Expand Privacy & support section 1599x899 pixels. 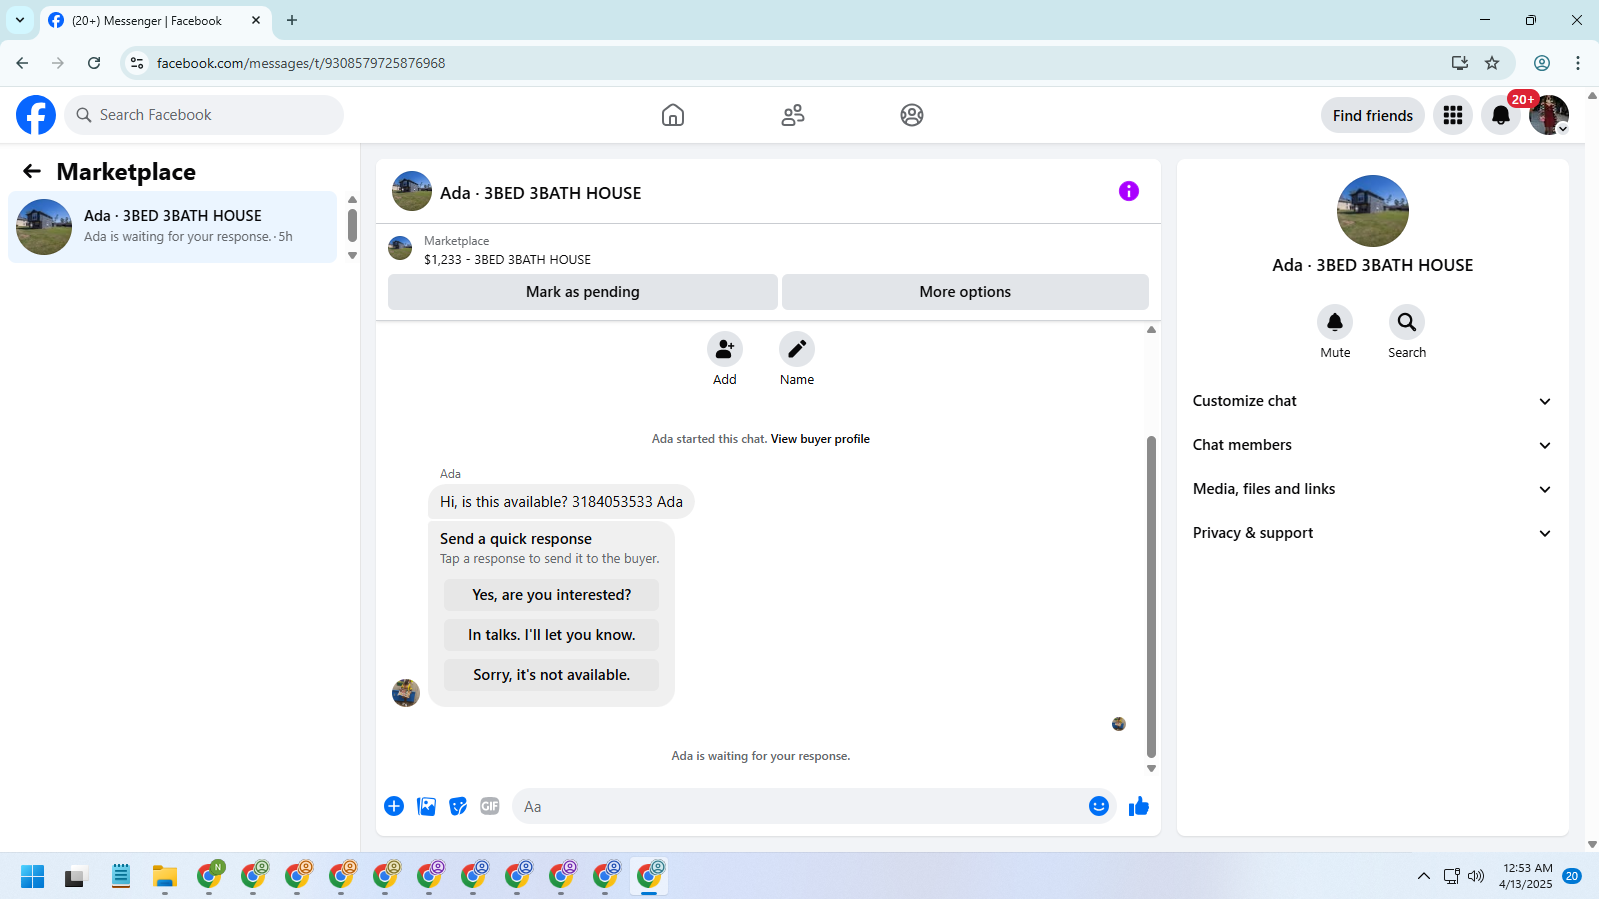(x=1372, y=533)
